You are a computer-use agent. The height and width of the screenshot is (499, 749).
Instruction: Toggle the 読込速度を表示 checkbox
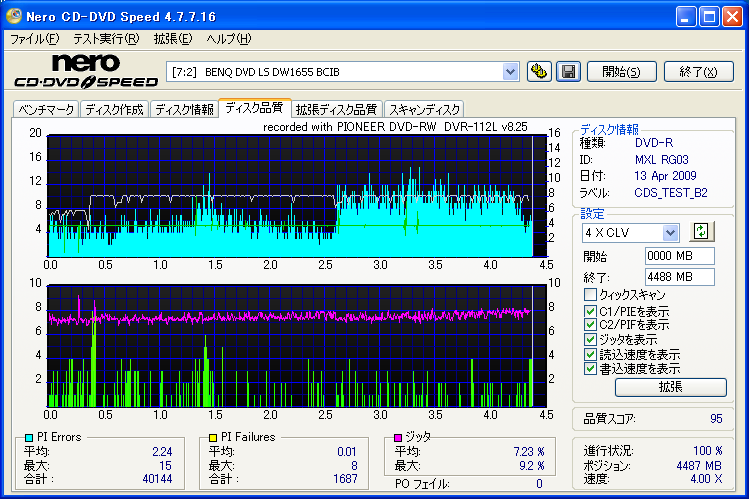click(590, 354)
